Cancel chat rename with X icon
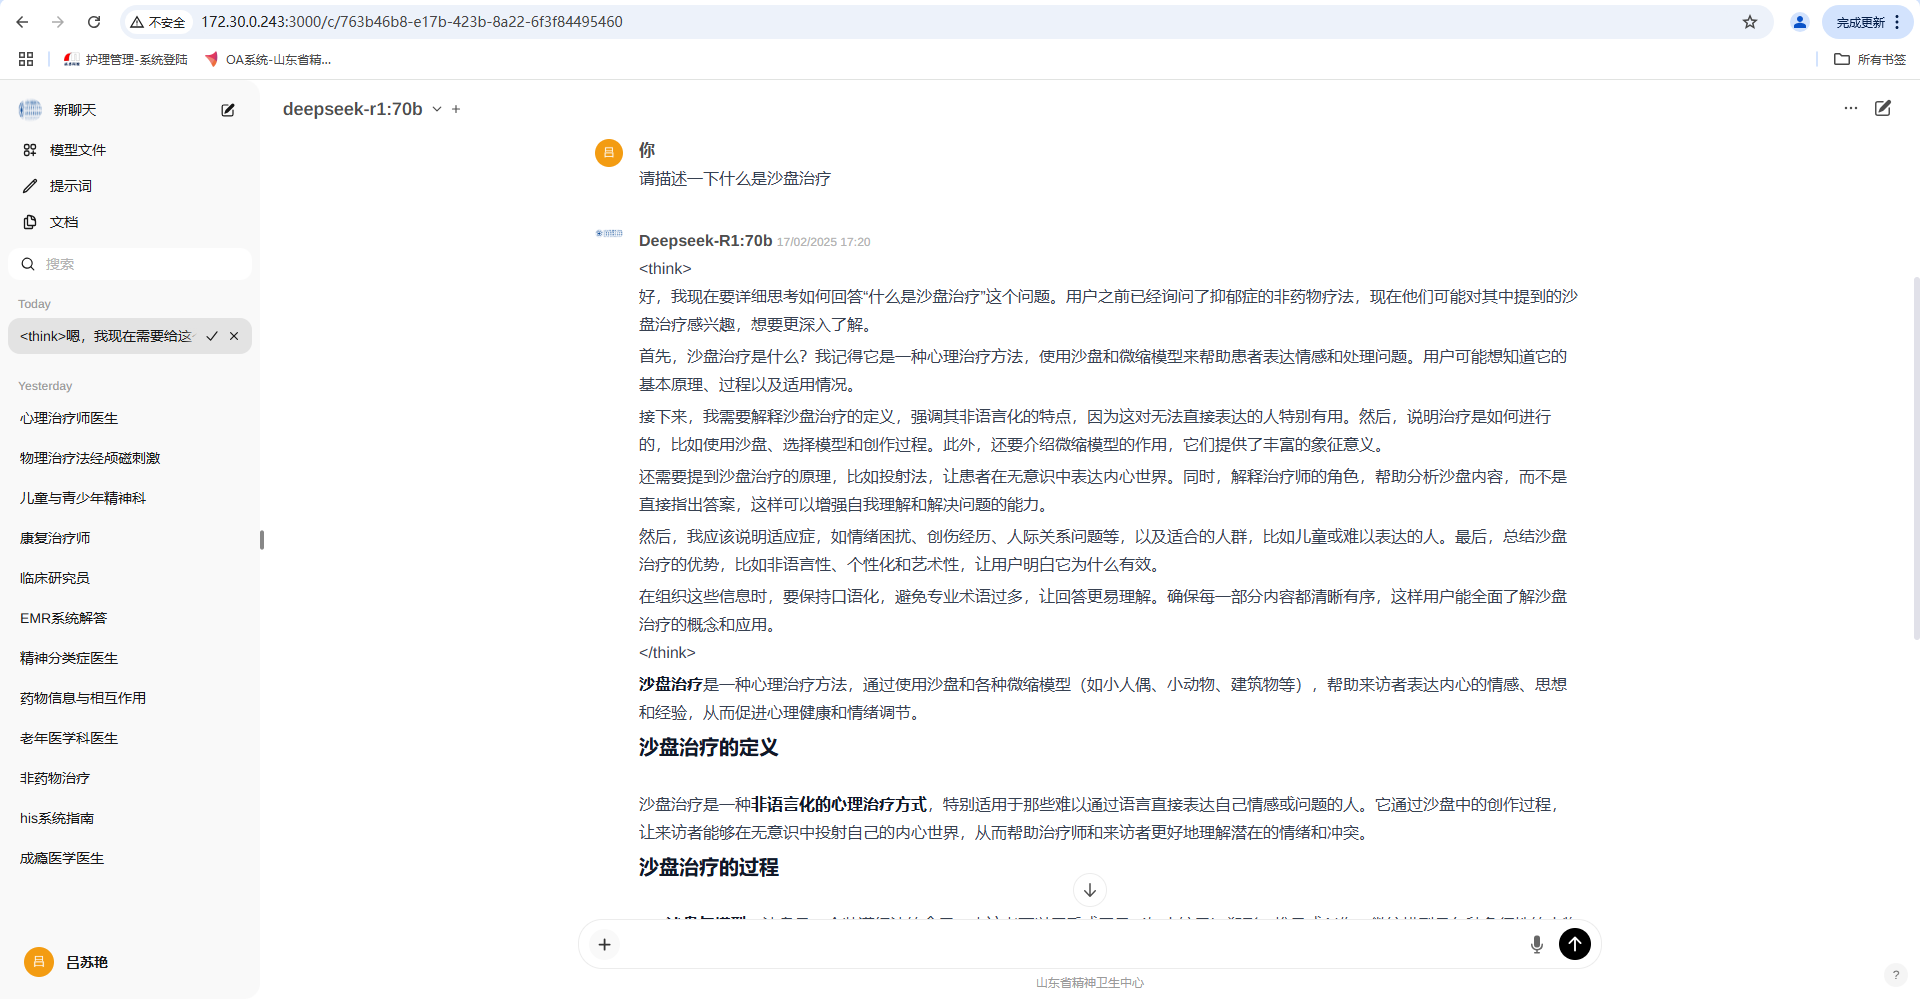 pyautogui.click(x=234, y=336)
